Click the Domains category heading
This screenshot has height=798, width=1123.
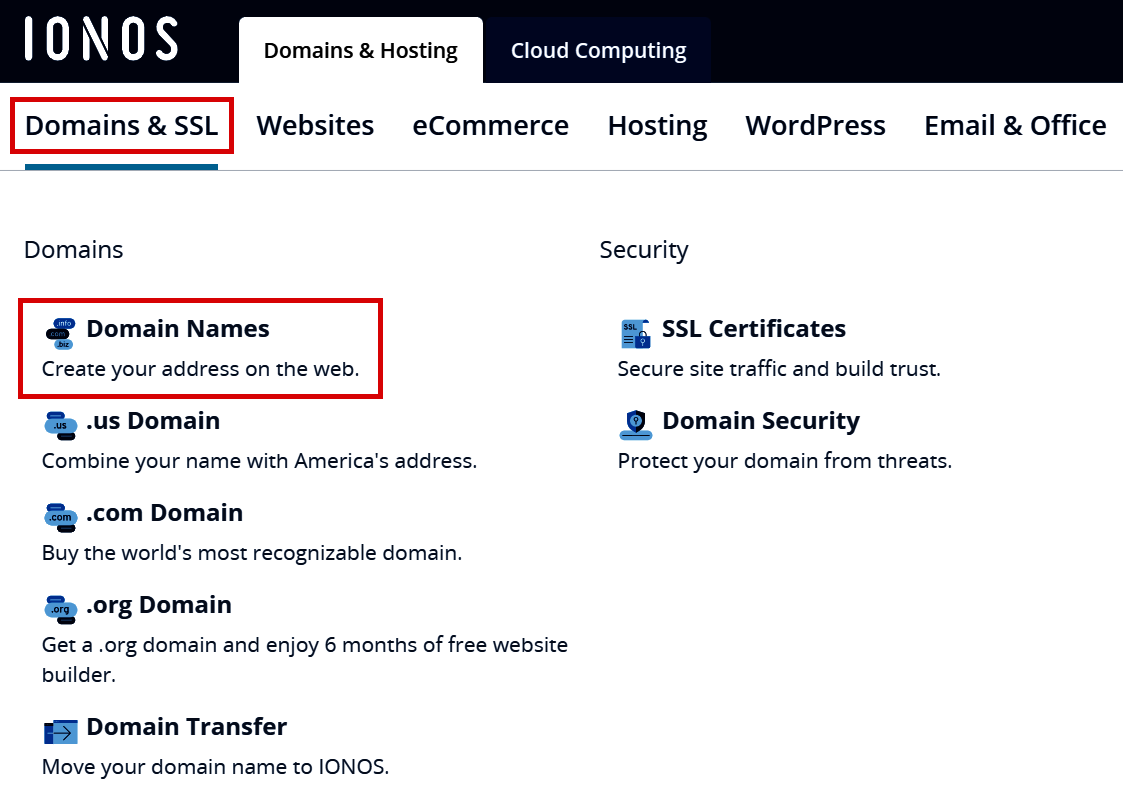pyautogui.click(x=73, y=249)
